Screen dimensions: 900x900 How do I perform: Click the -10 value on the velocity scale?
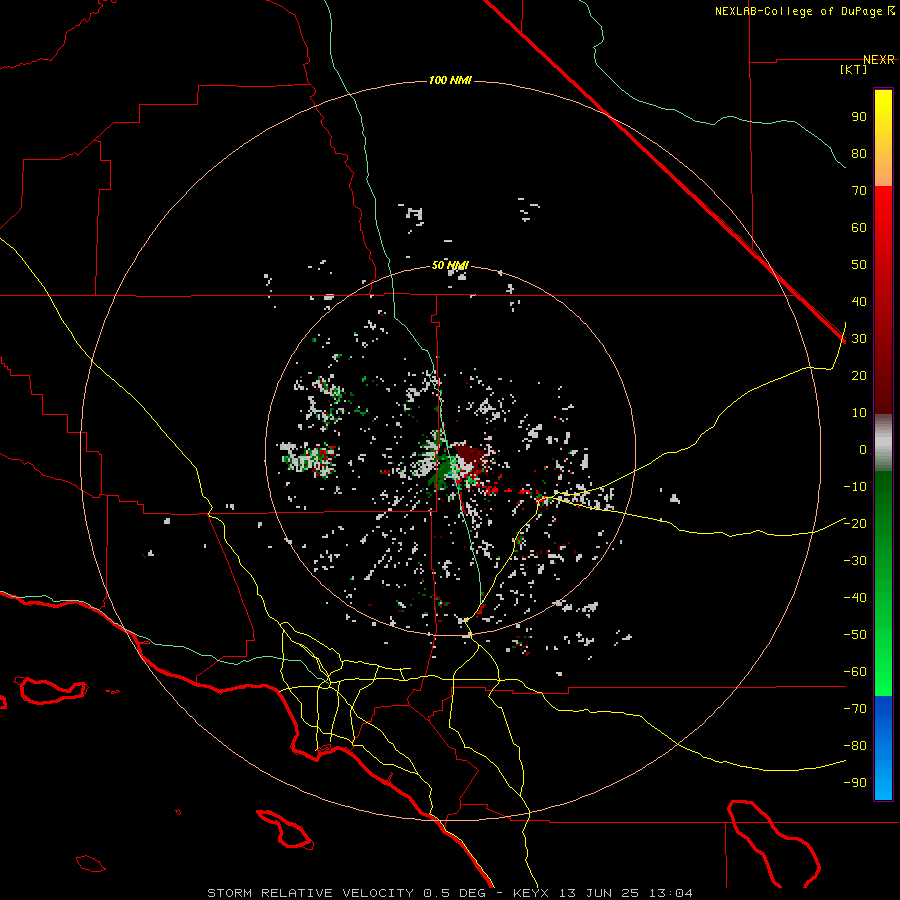pyautogui.click(x=855, y=487)
